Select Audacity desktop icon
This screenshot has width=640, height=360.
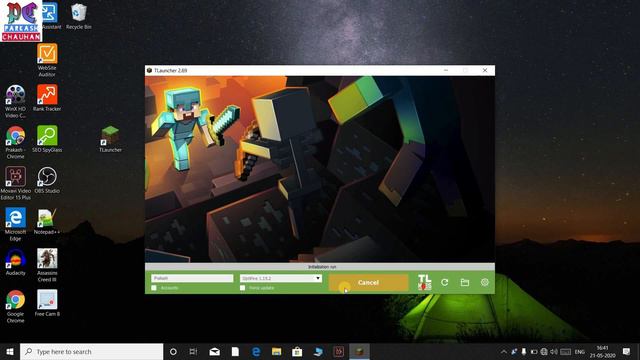pos(16,262)
